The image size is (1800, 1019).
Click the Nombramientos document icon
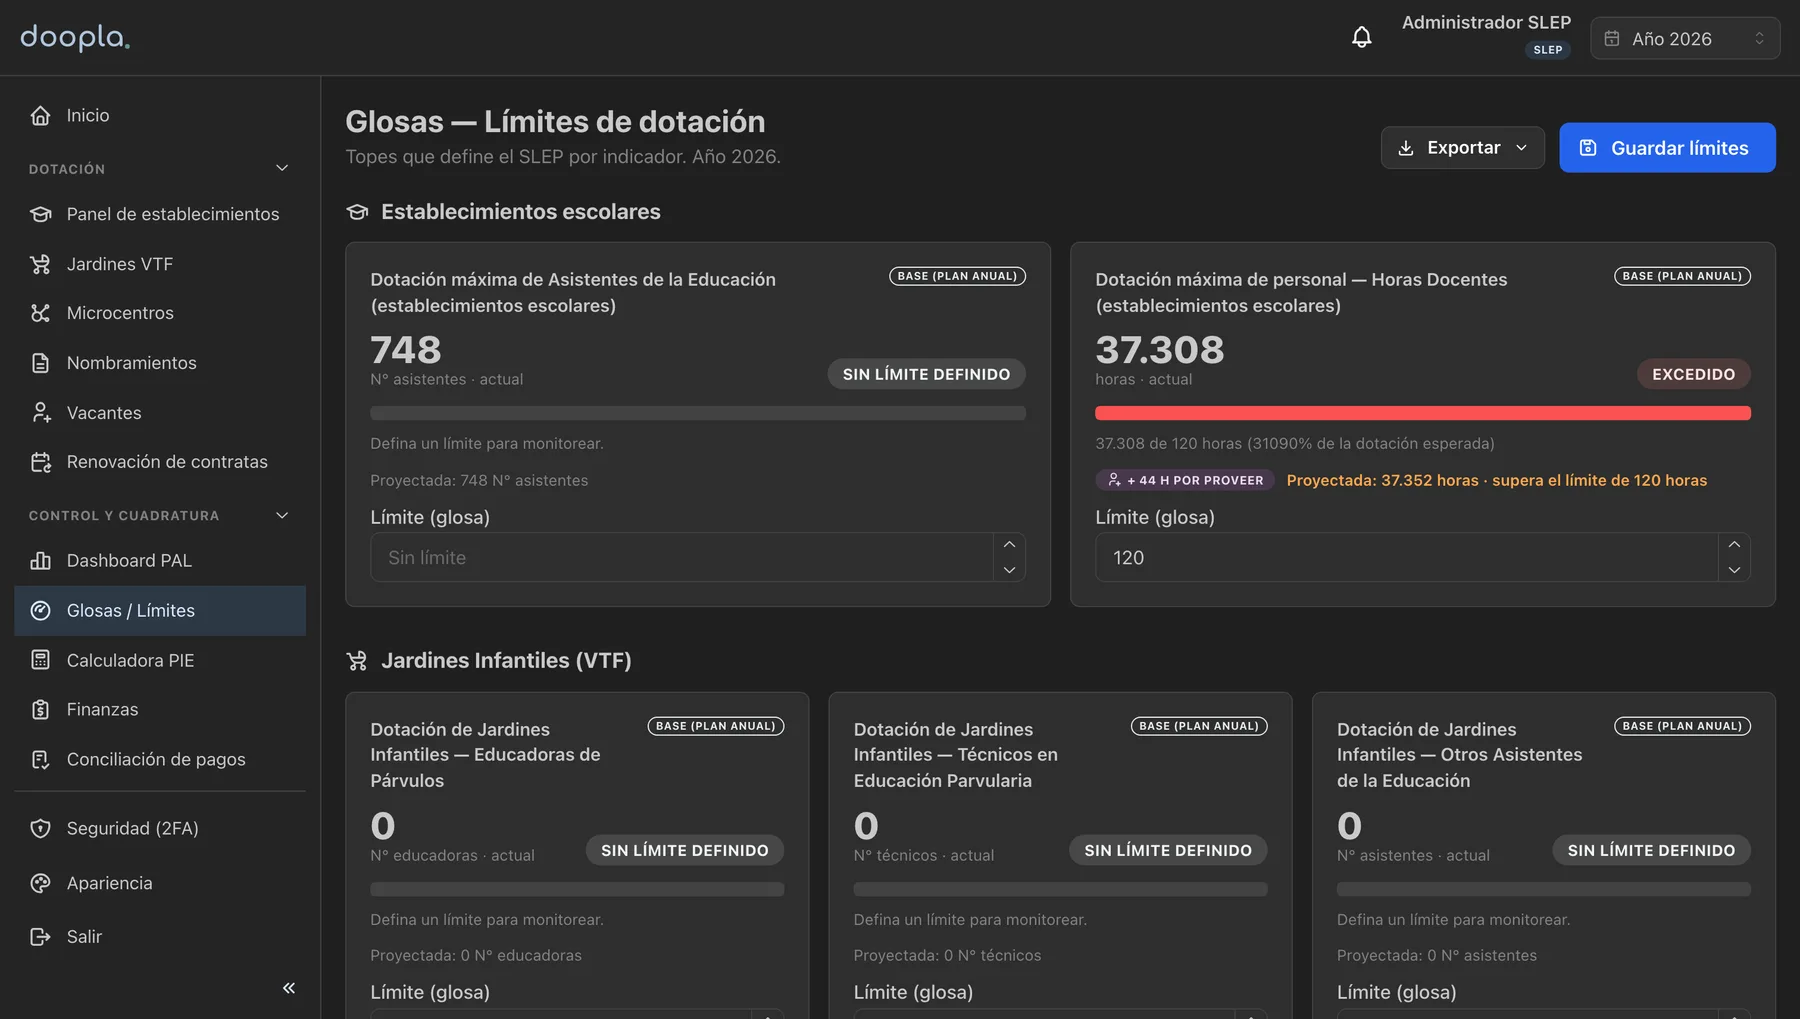40,363
